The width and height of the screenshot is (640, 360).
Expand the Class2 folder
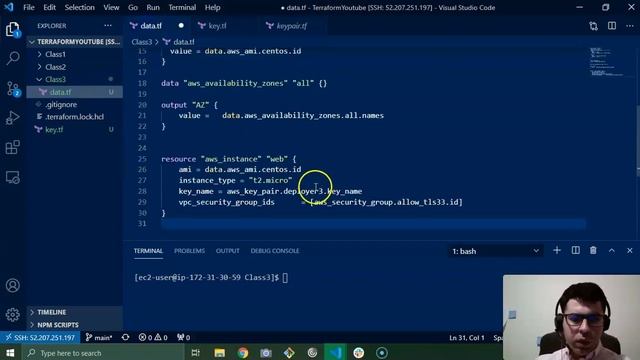coord(55,67)
